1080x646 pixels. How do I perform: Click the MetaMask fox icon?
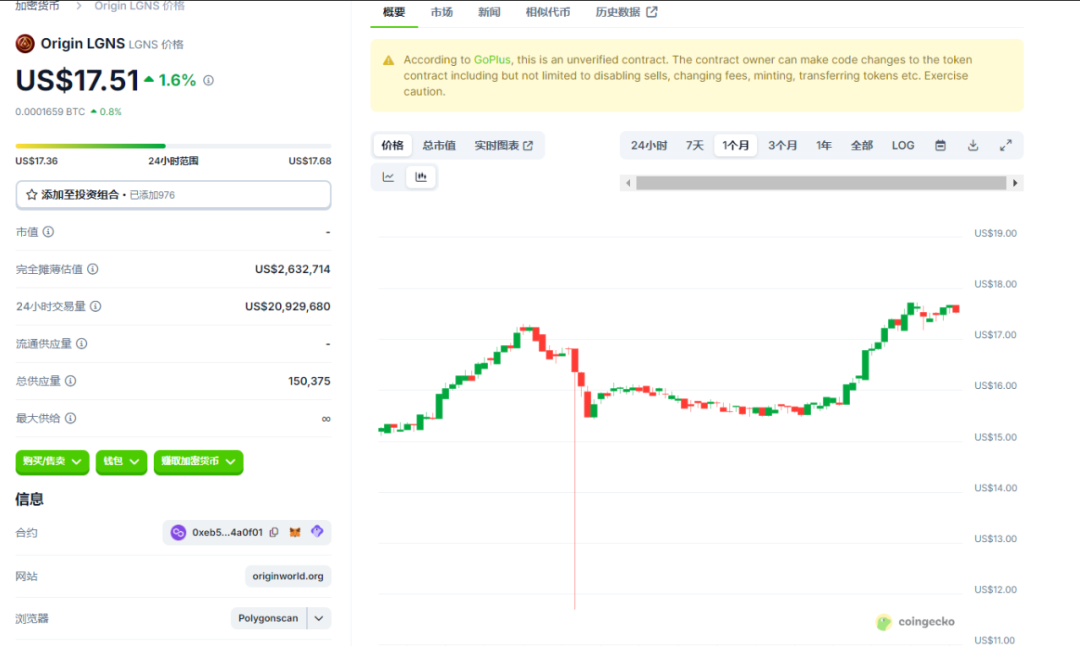point(295,533)
